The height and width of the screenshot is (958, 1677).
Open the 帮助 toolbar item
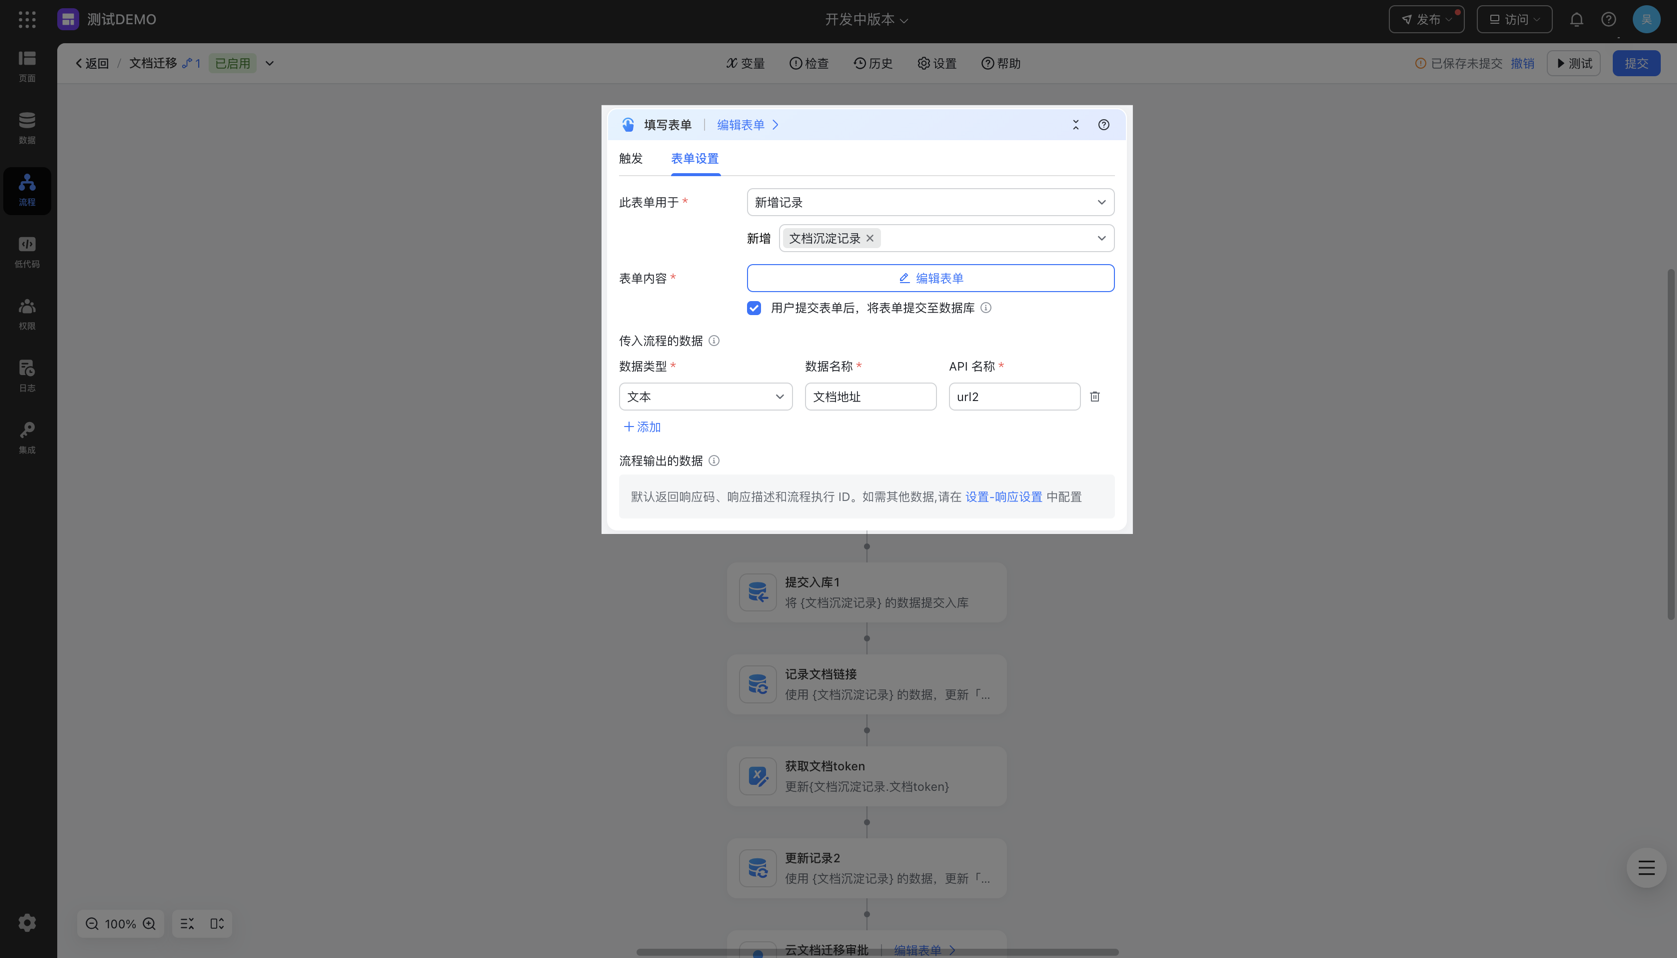pyautogui.click(x=1001, y=63)
